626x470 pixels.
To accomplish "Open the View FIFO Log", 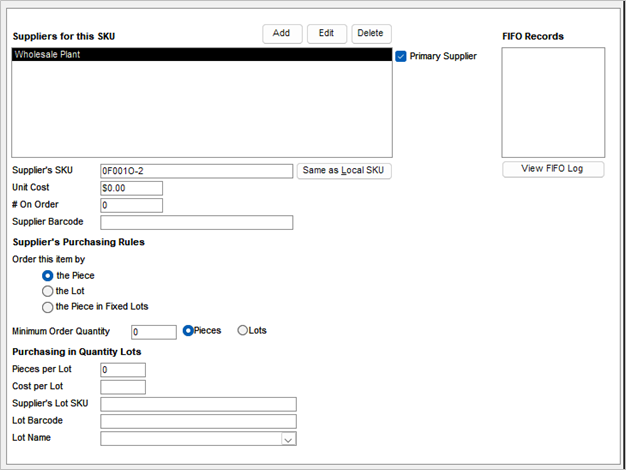I will point(552,169).
